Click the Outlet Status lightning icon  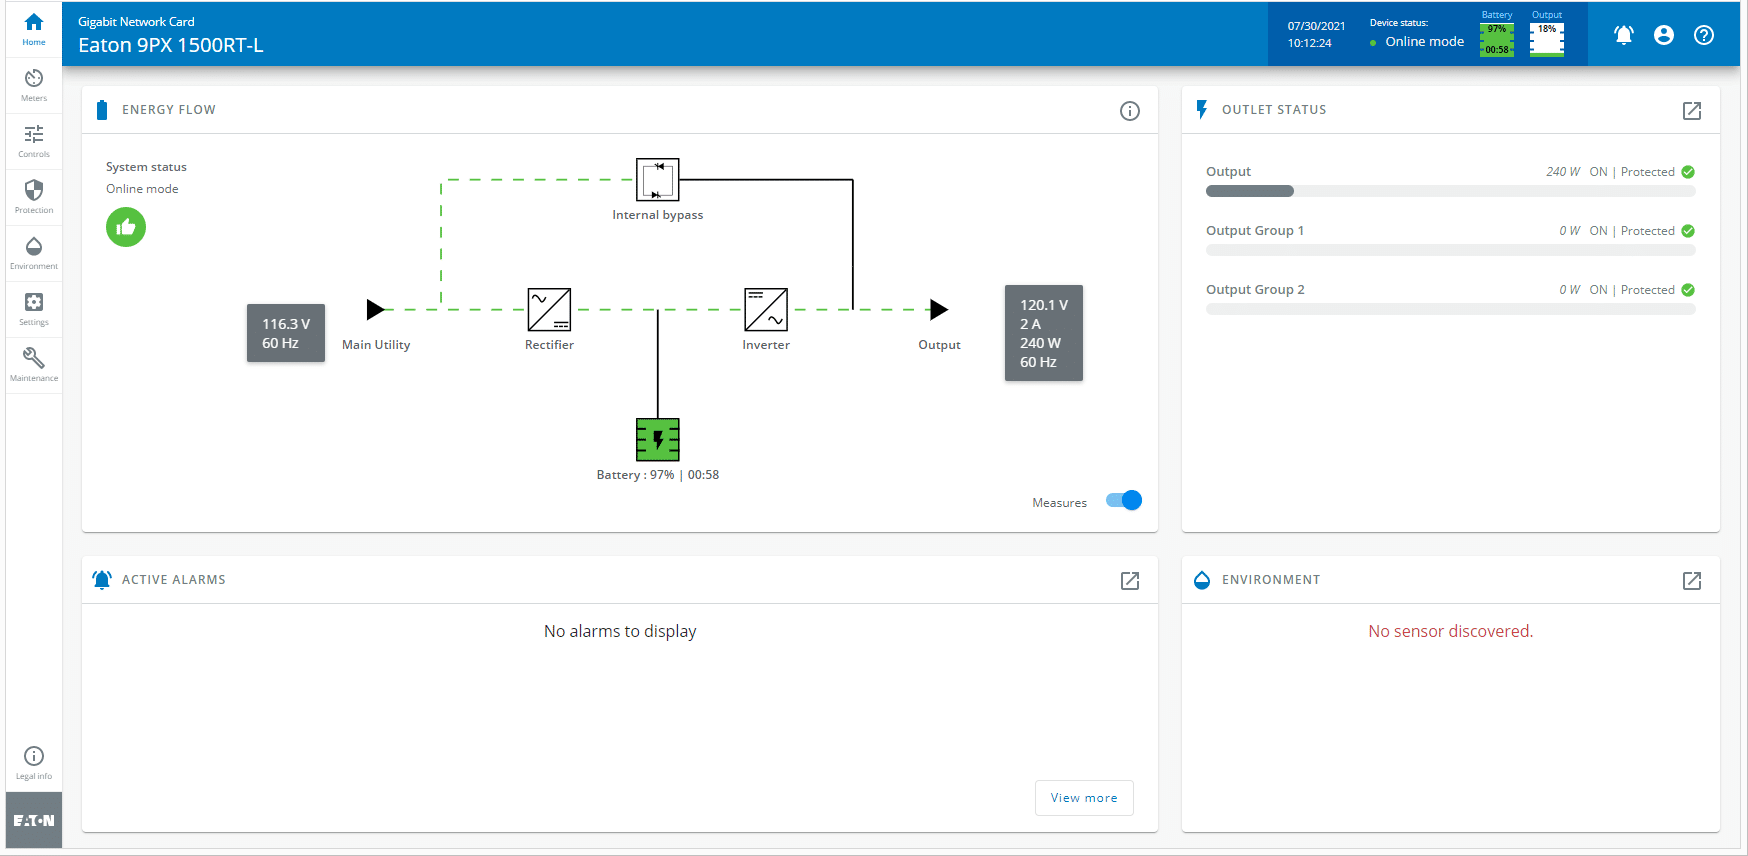(1202, 110)
